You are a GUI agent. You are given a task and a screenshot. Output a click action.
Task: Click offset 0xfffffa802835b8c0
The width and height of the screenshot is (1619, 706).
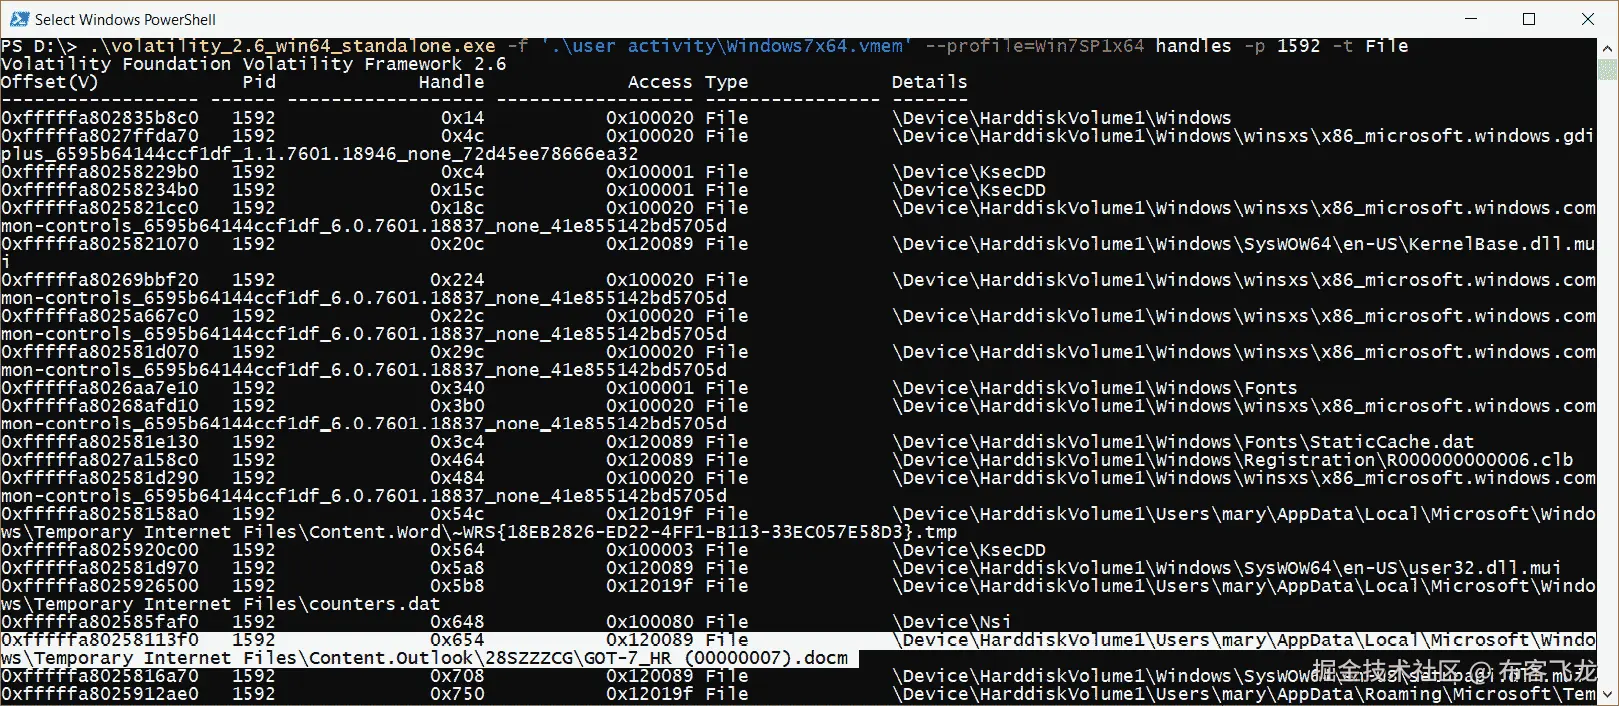[x=100, y=118]
